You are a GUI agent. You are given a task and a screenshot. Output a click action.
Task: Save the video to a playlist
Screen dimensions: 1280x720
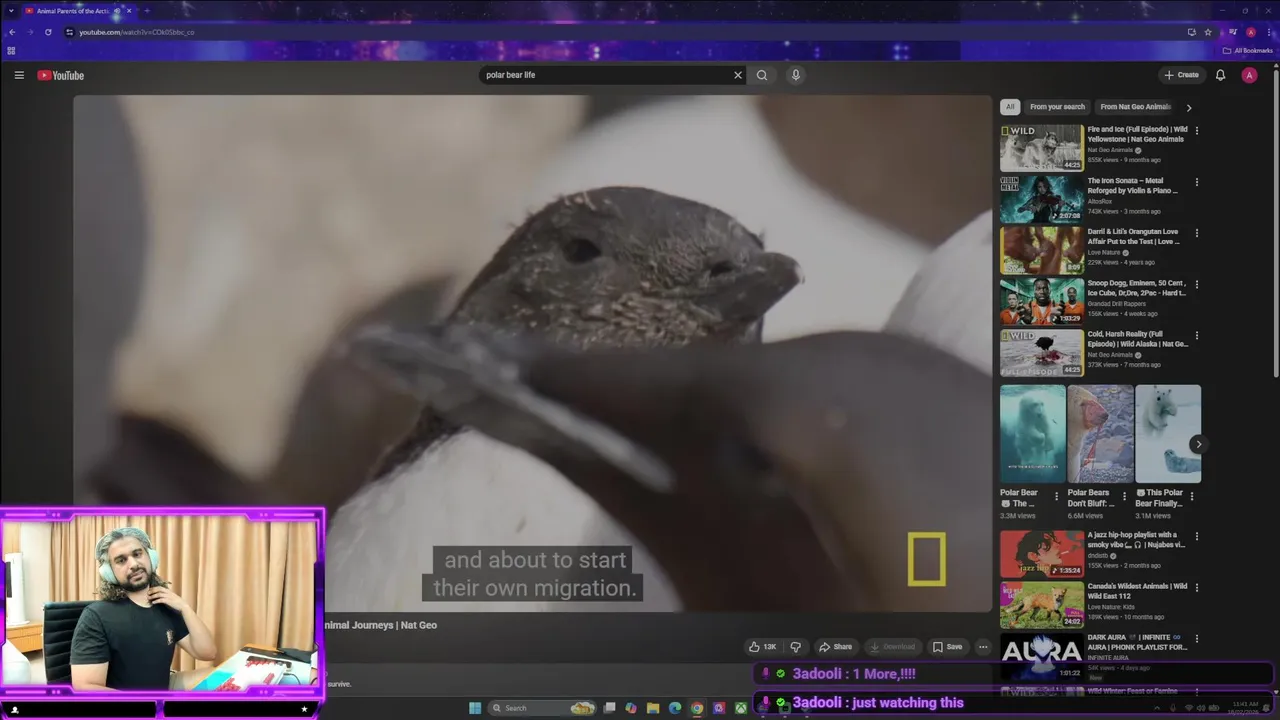coord(947,647)
